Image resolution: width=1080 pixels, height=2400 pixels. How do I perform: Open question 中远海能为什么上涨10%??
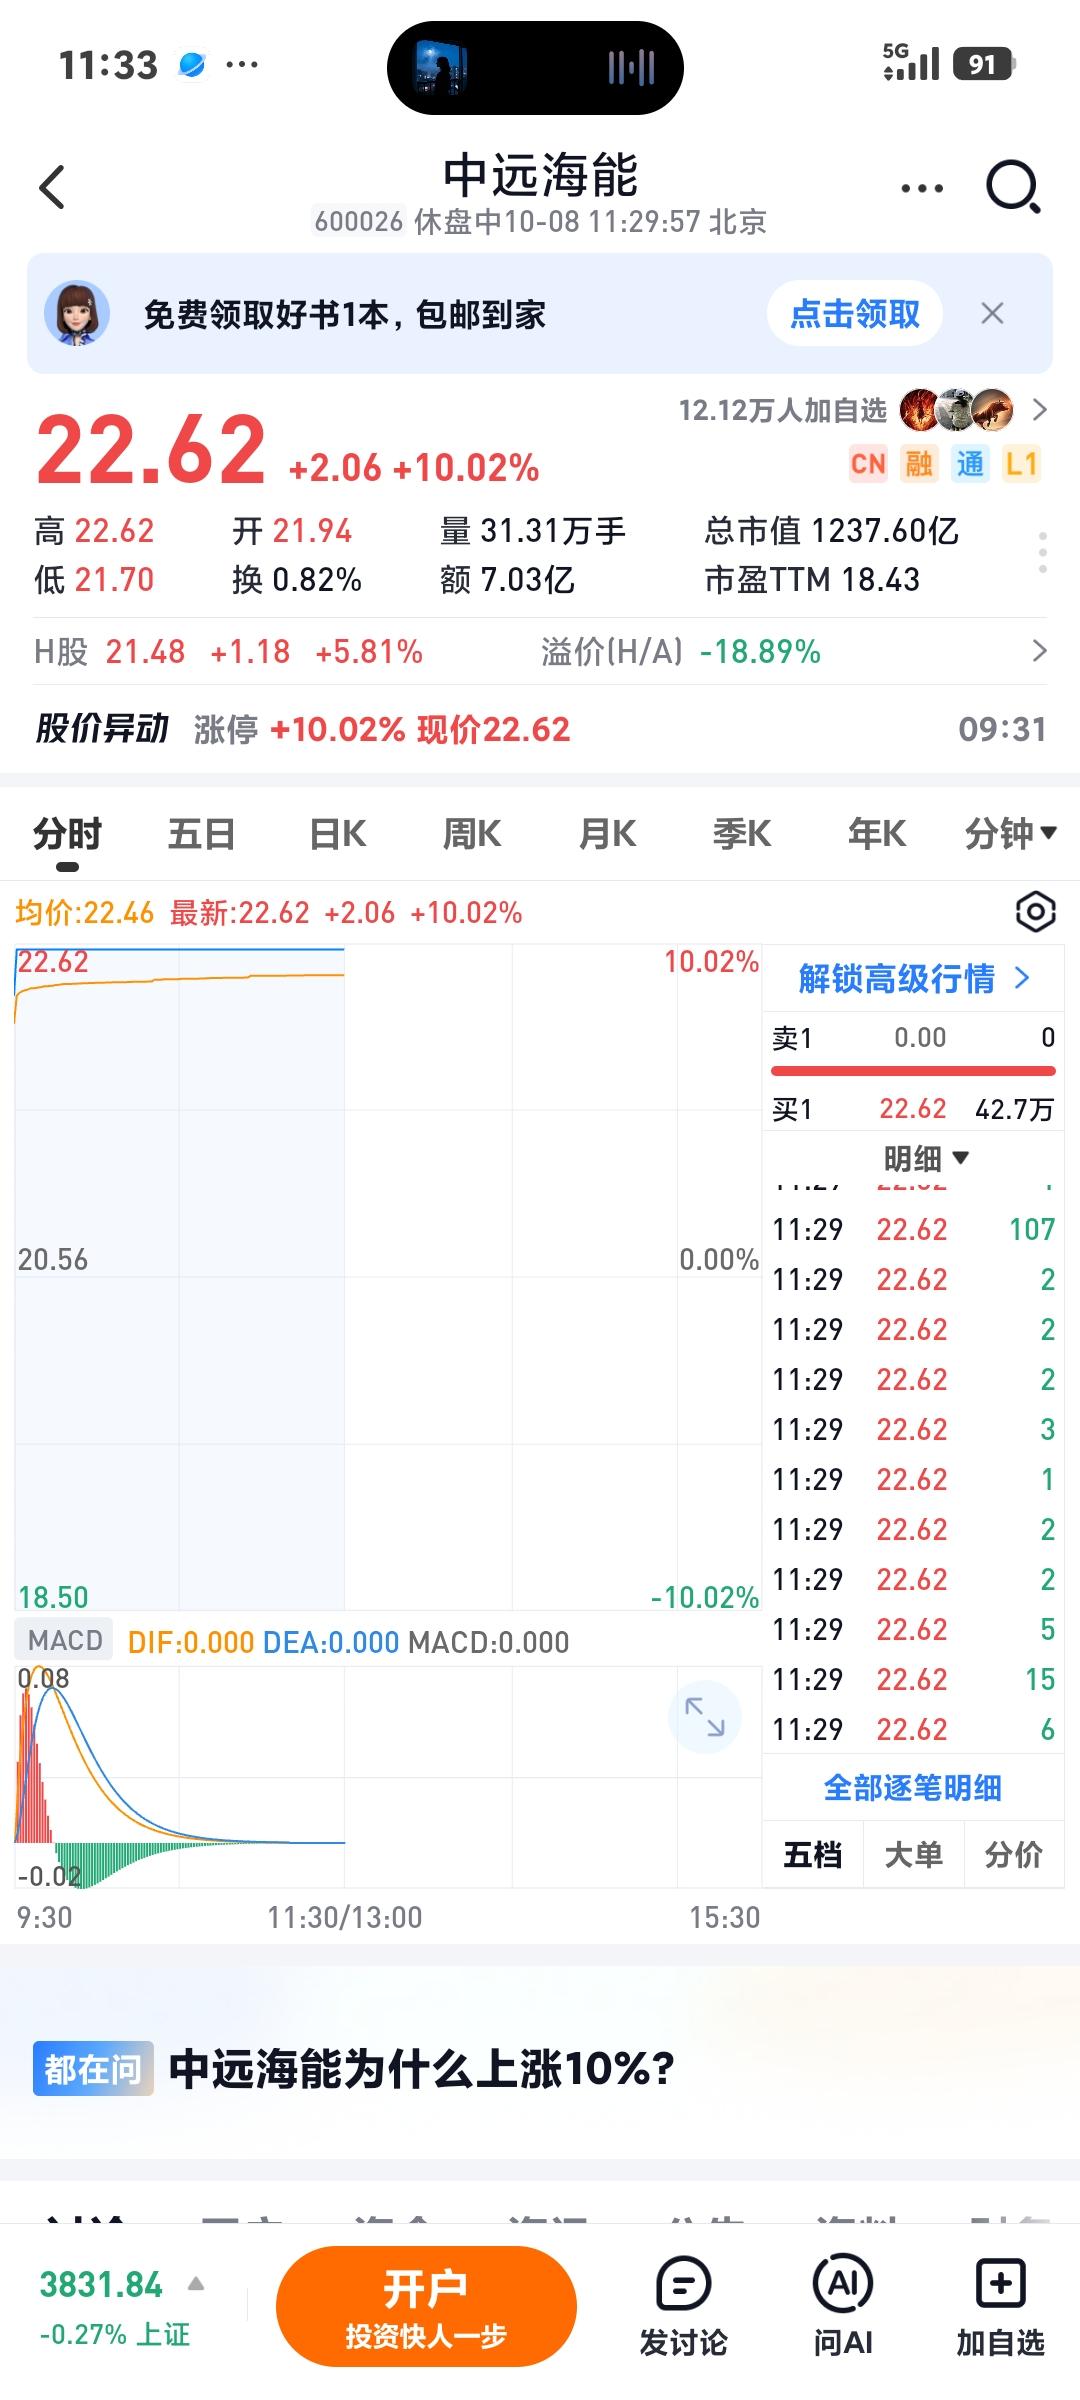tap(421, 2069)
